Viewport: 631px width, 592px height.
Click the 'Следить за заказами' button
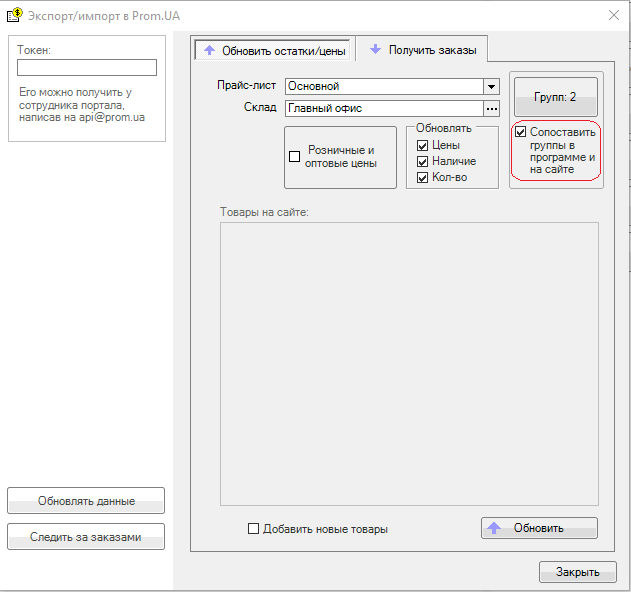click(x=86, y=537)
